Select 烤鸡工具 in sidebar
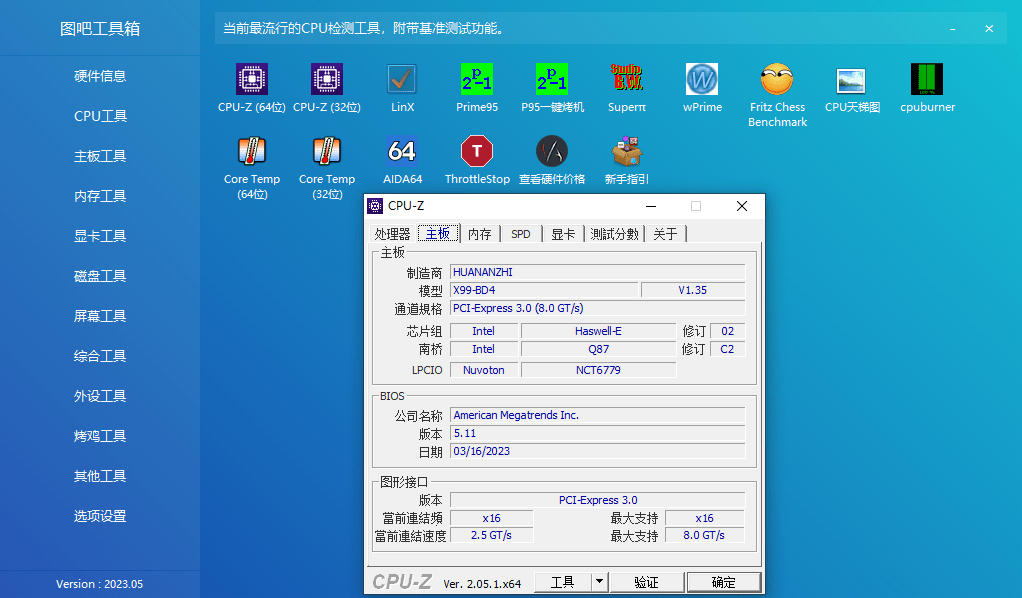The height and width of the screenshot is (598, 1022). click(x=100, y=436)
